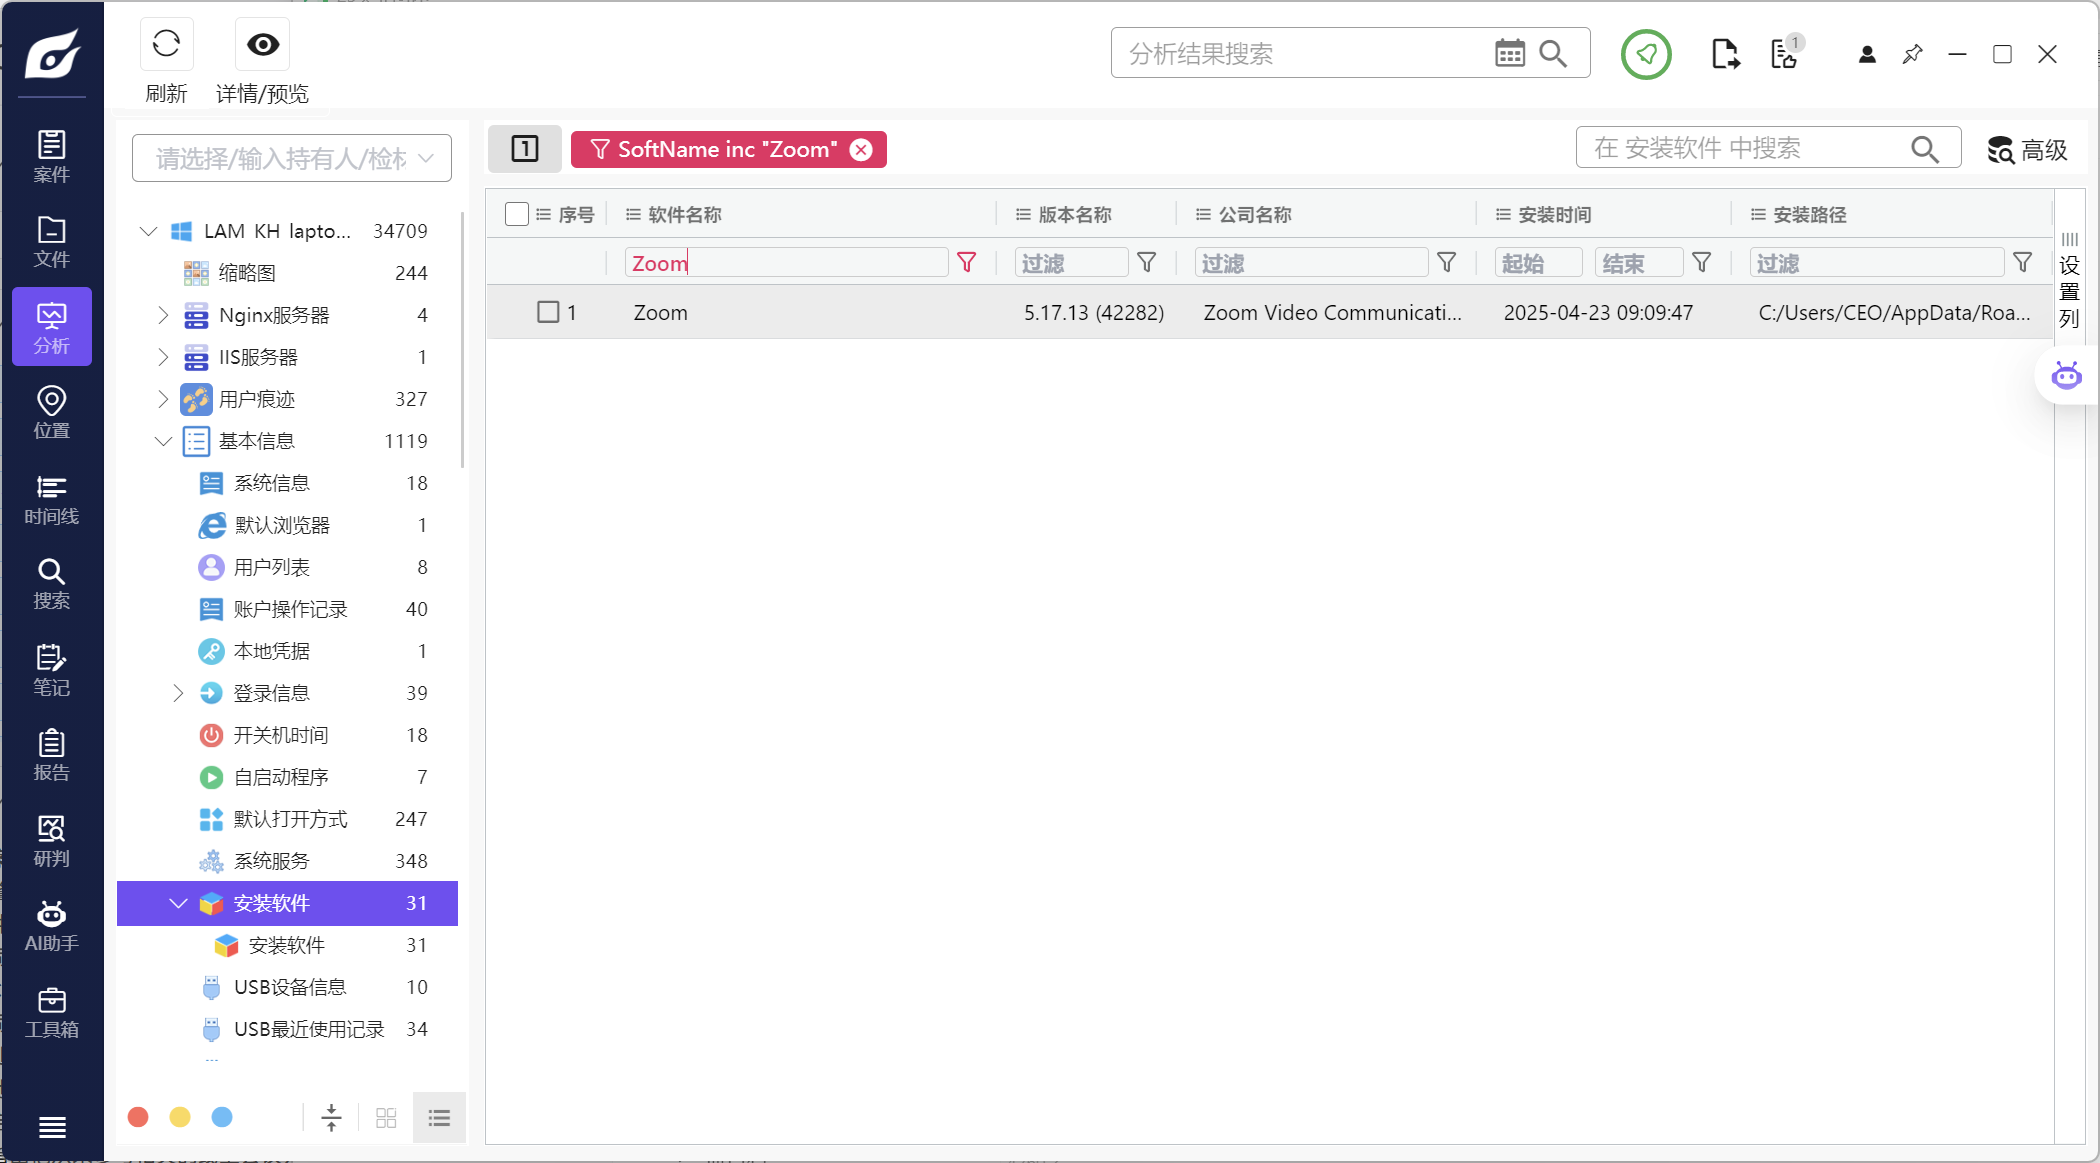The image size is (2100, 1163).
Task: Open the AI助手 robot in sidebar
Action: click(x=51, y=926)
